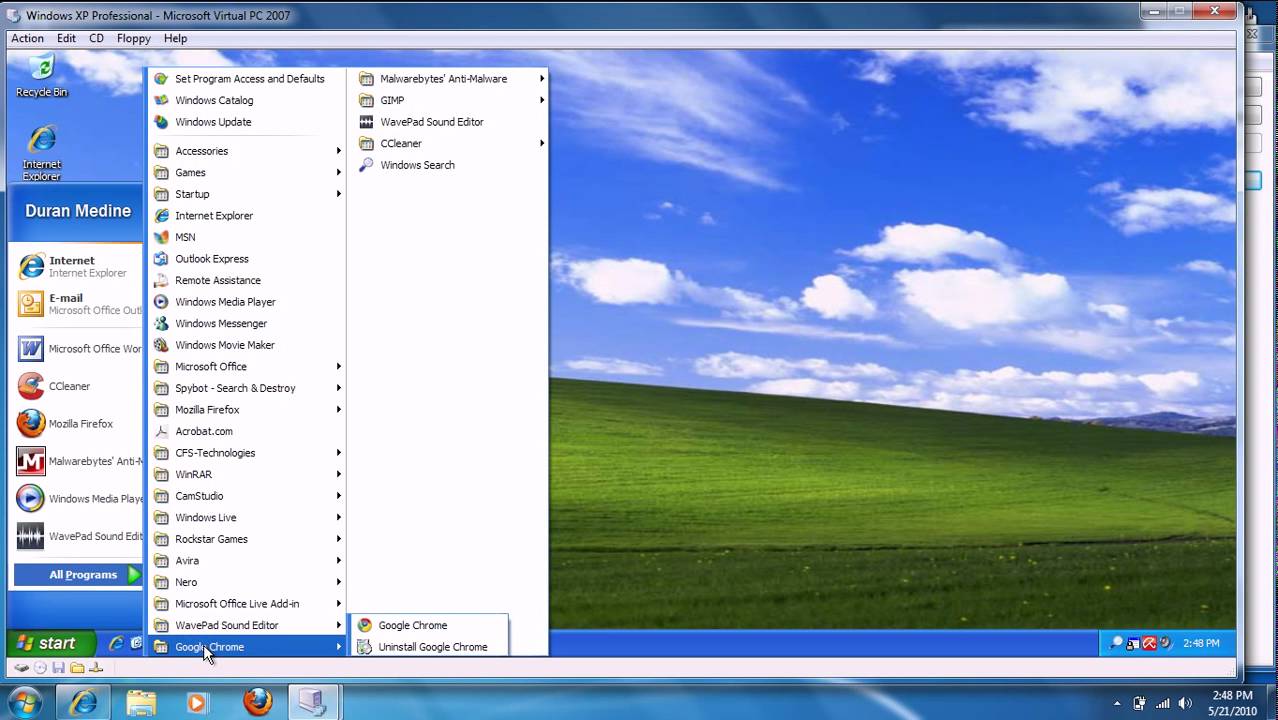Open Windows Search in programs list
Image resolution: width=1278 pixels, height=720 pixels.
[416, 165]
